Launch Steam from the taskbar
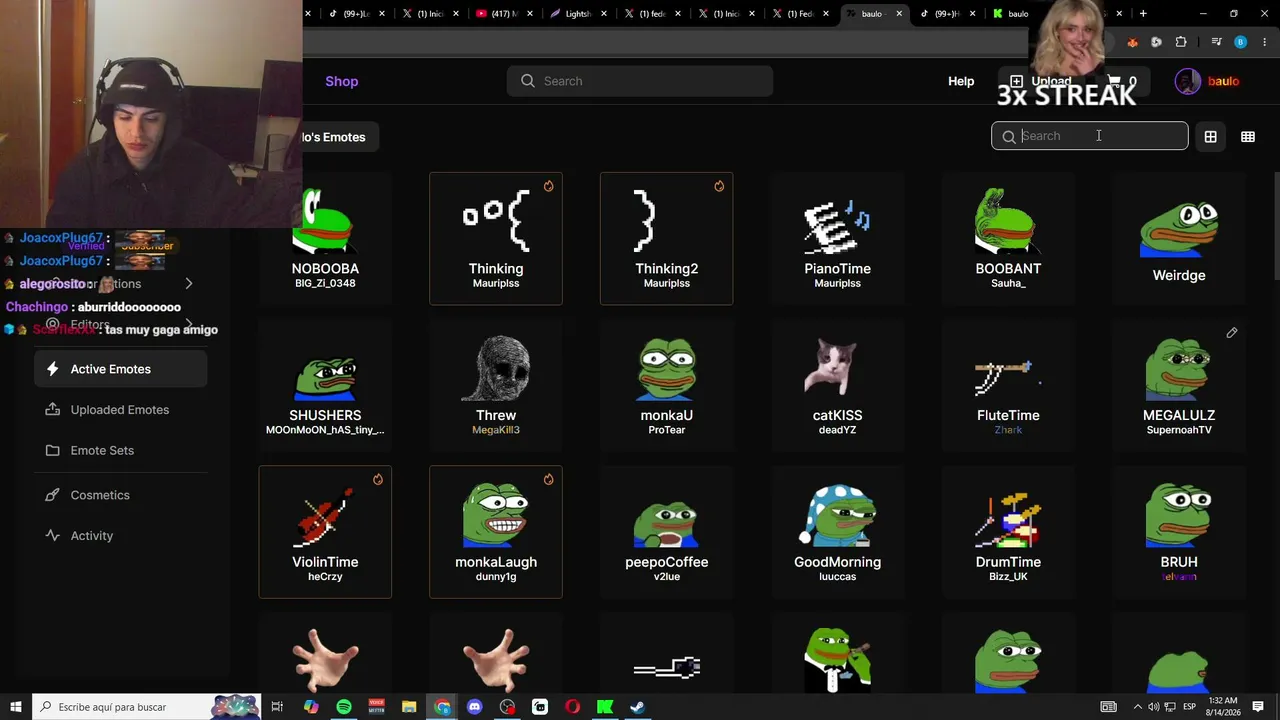Screen dimensions: 1280x720 click(x=637, y=707)
